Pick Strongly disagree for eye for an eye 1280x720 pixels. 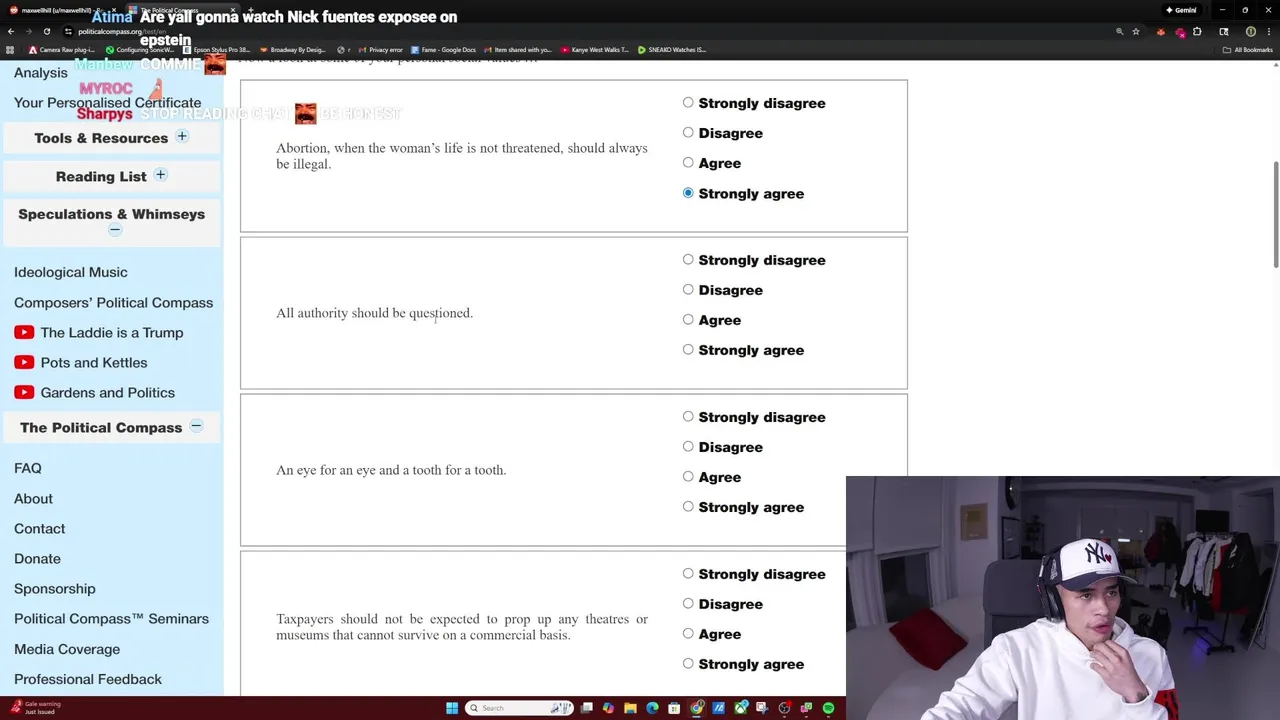click(x=688, y=416)
